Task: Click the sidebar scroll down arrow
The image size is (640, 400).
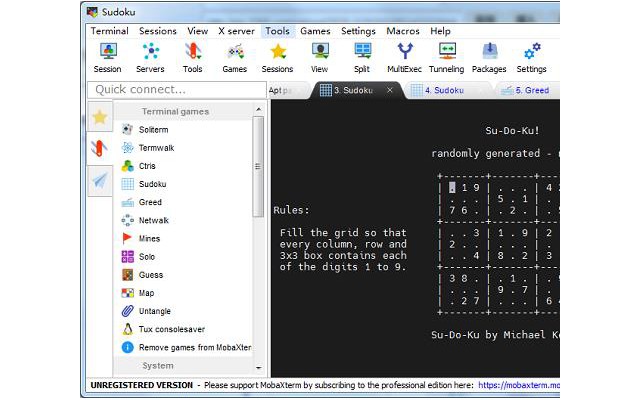Action: click(x=258, y=368)
